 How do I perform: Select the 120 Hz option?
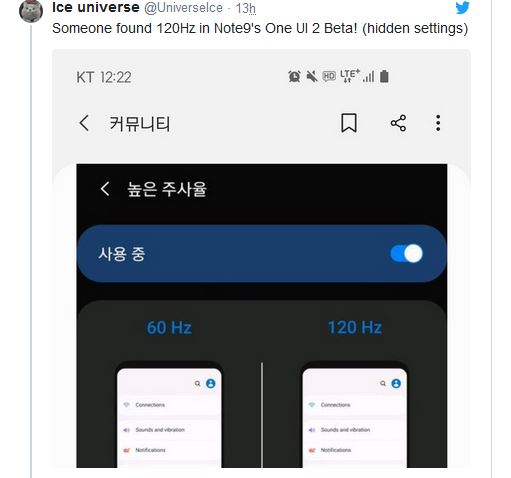pos(355,327)
